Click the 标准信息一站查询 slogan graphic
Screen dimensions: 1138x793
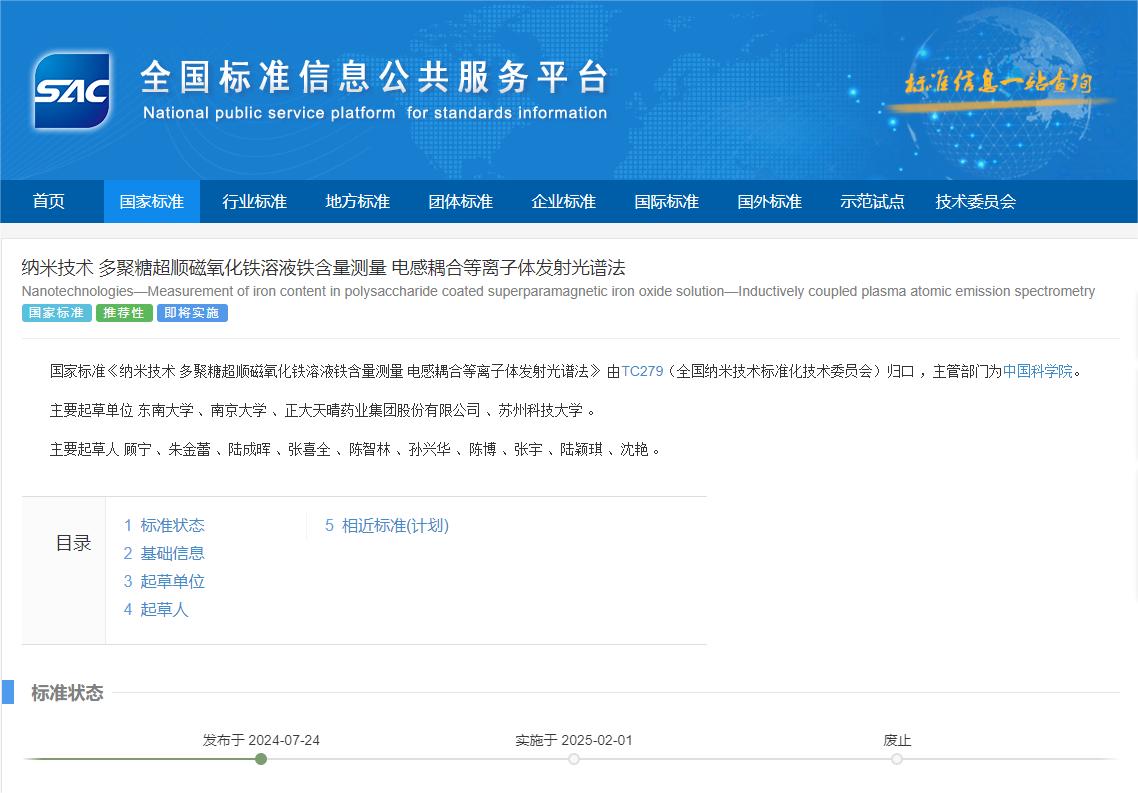pos(996,83)
